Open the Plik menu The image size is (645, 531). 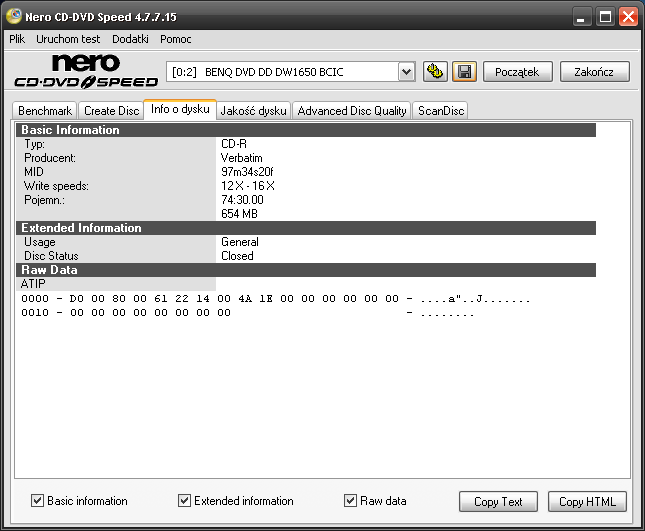(17, 39)
